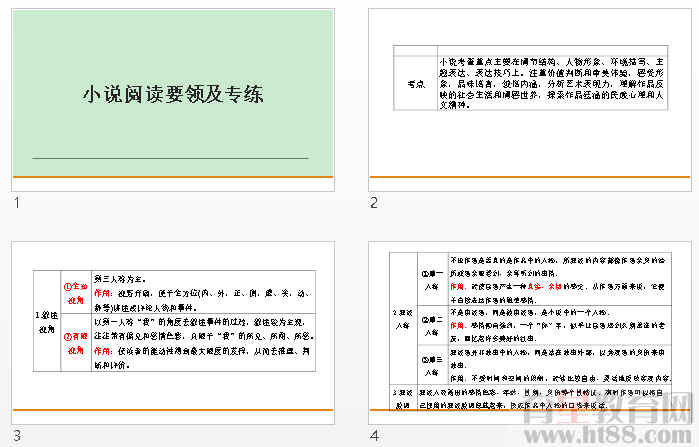Click the red '①全知视角' cell

pos(74,292)
